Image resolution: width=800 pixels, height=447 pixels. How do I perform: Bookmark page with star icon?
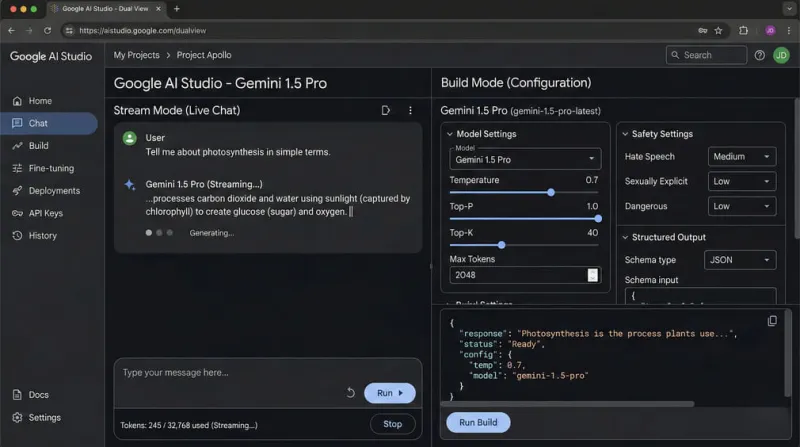(x=718, y=31)
